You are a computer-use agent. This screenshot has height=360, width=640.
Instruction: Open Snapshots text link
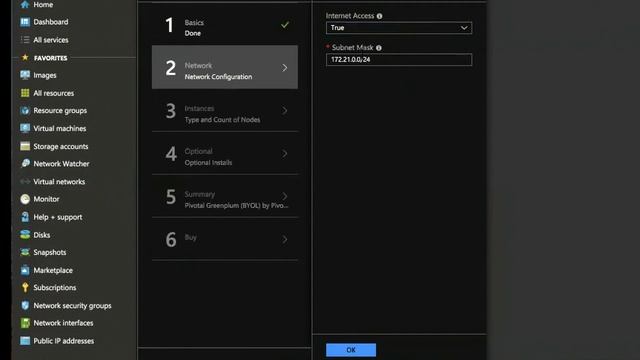point(50,252)
